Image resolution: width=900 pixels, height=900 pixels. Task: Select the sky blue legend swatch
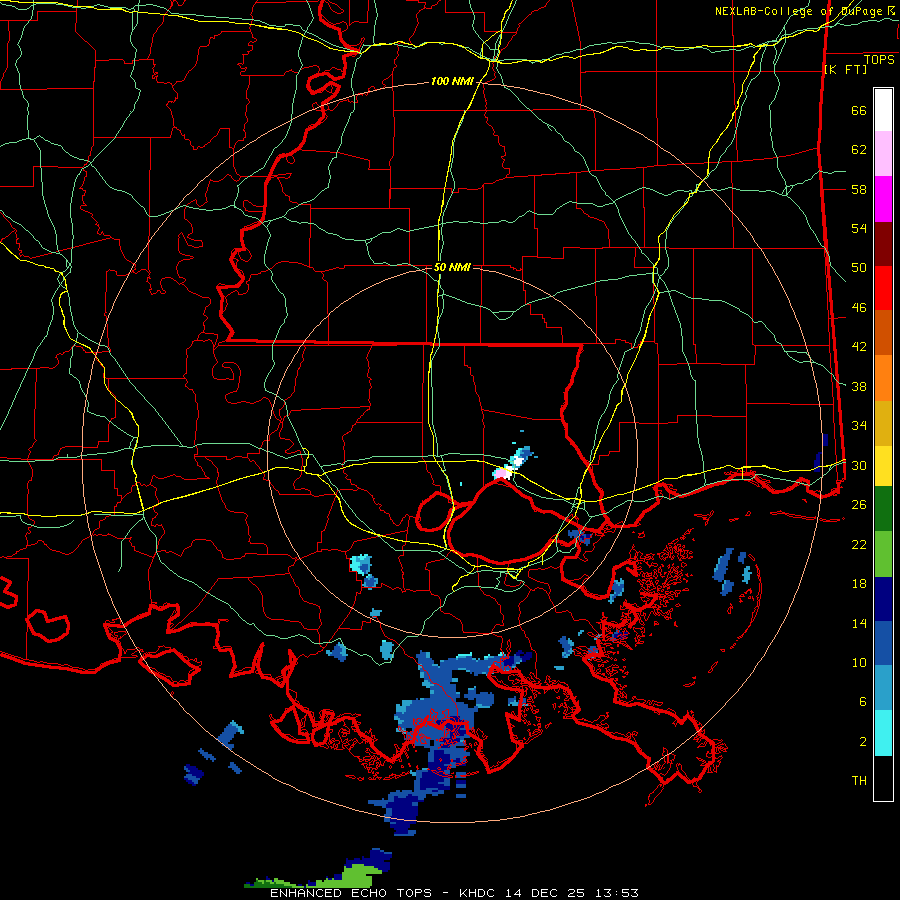coord(883,688)
